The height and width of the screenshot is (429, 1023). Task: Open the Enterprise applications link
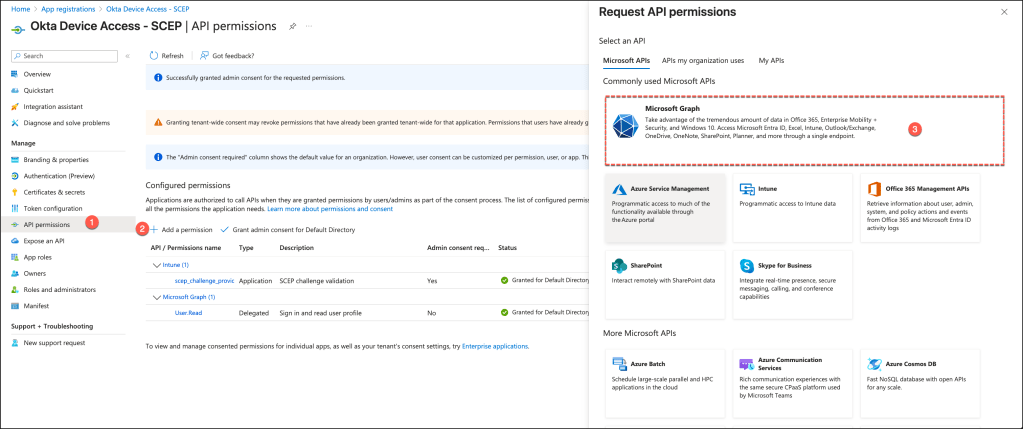495,346
